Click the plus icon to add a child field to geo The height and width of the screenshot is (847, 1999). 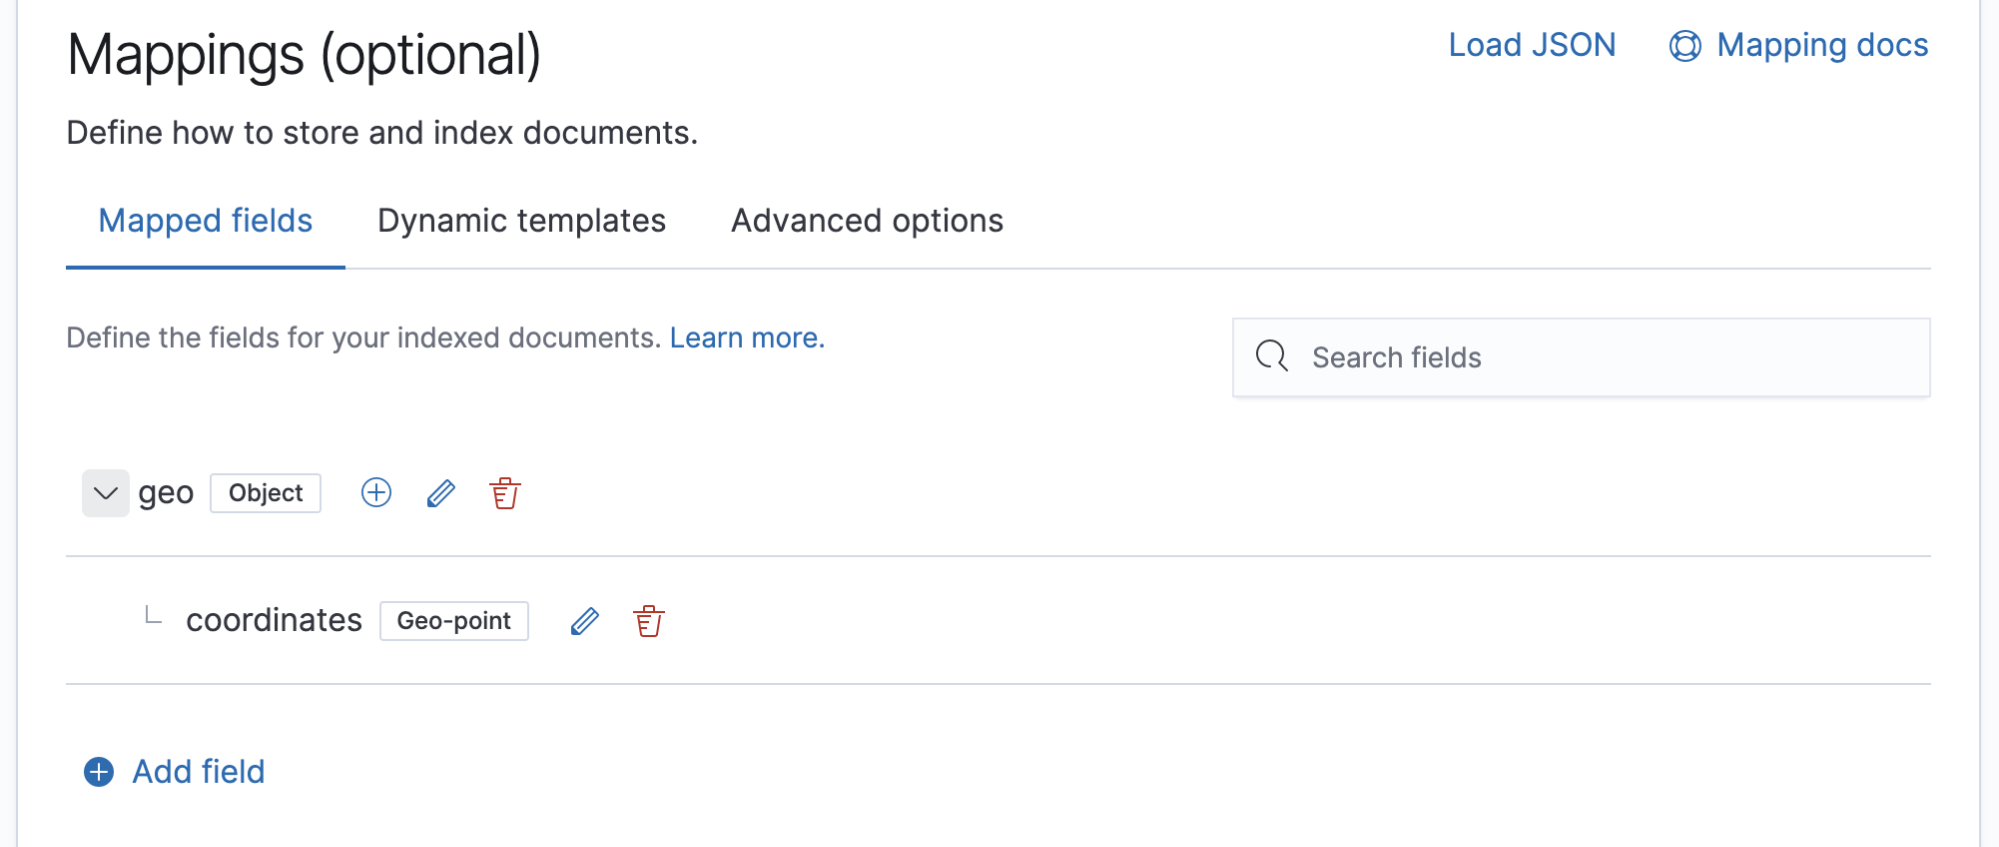[375, 493]
